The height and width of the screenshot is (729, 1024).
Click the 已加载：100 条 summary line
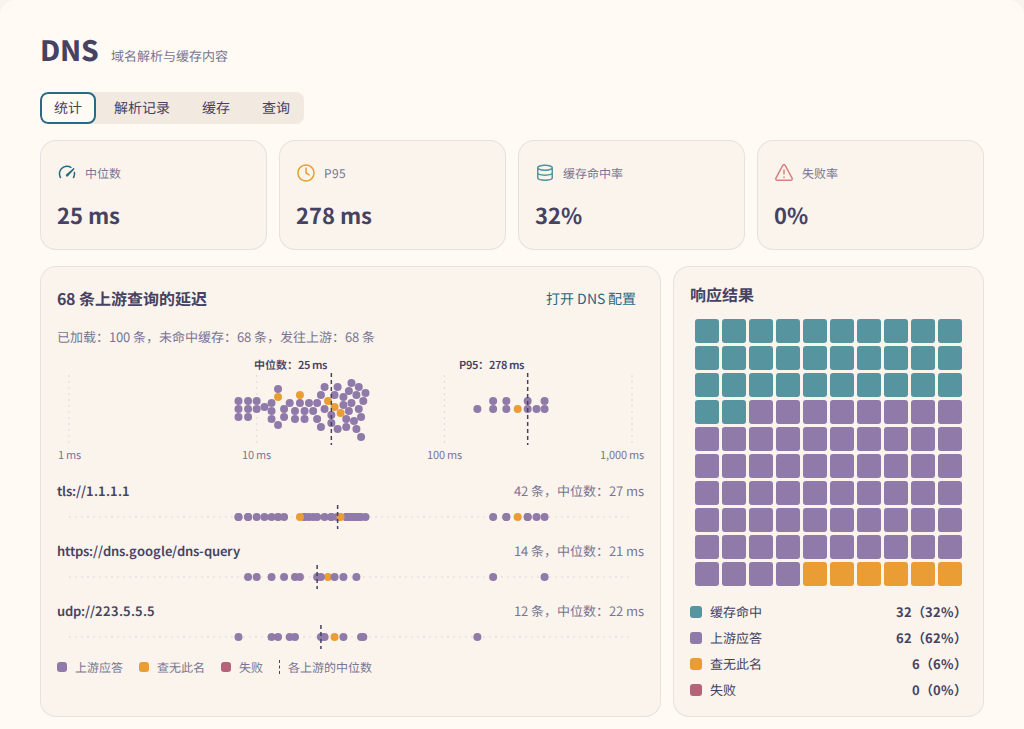pos(216,338)
